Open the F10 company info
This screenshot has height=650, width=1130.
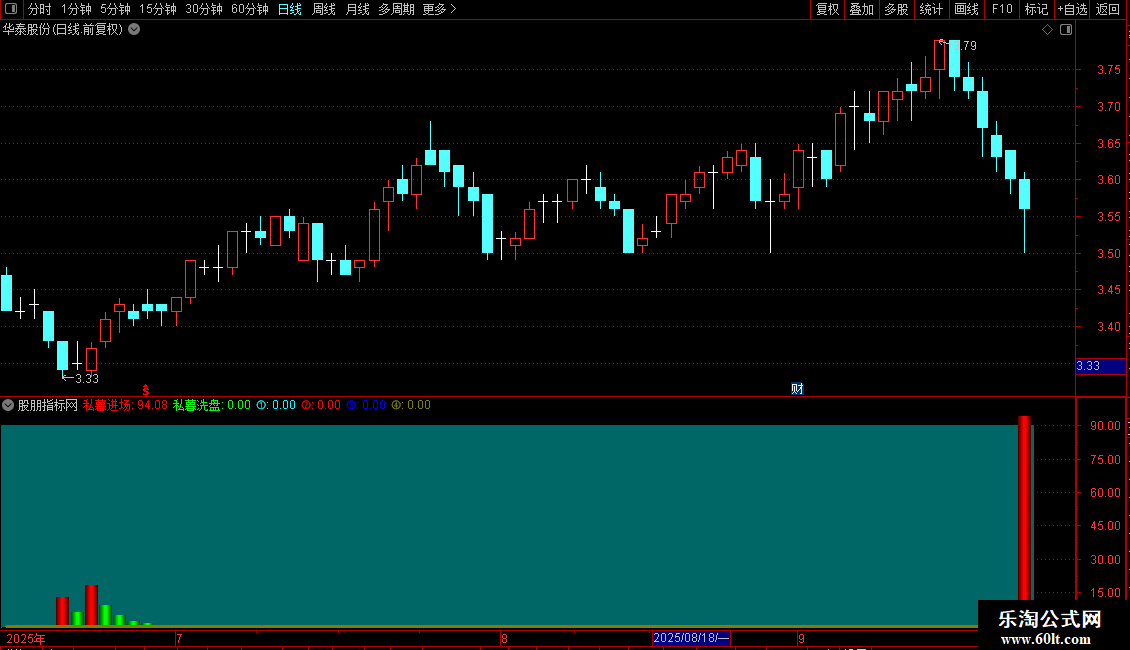[x=1002, y=9]
